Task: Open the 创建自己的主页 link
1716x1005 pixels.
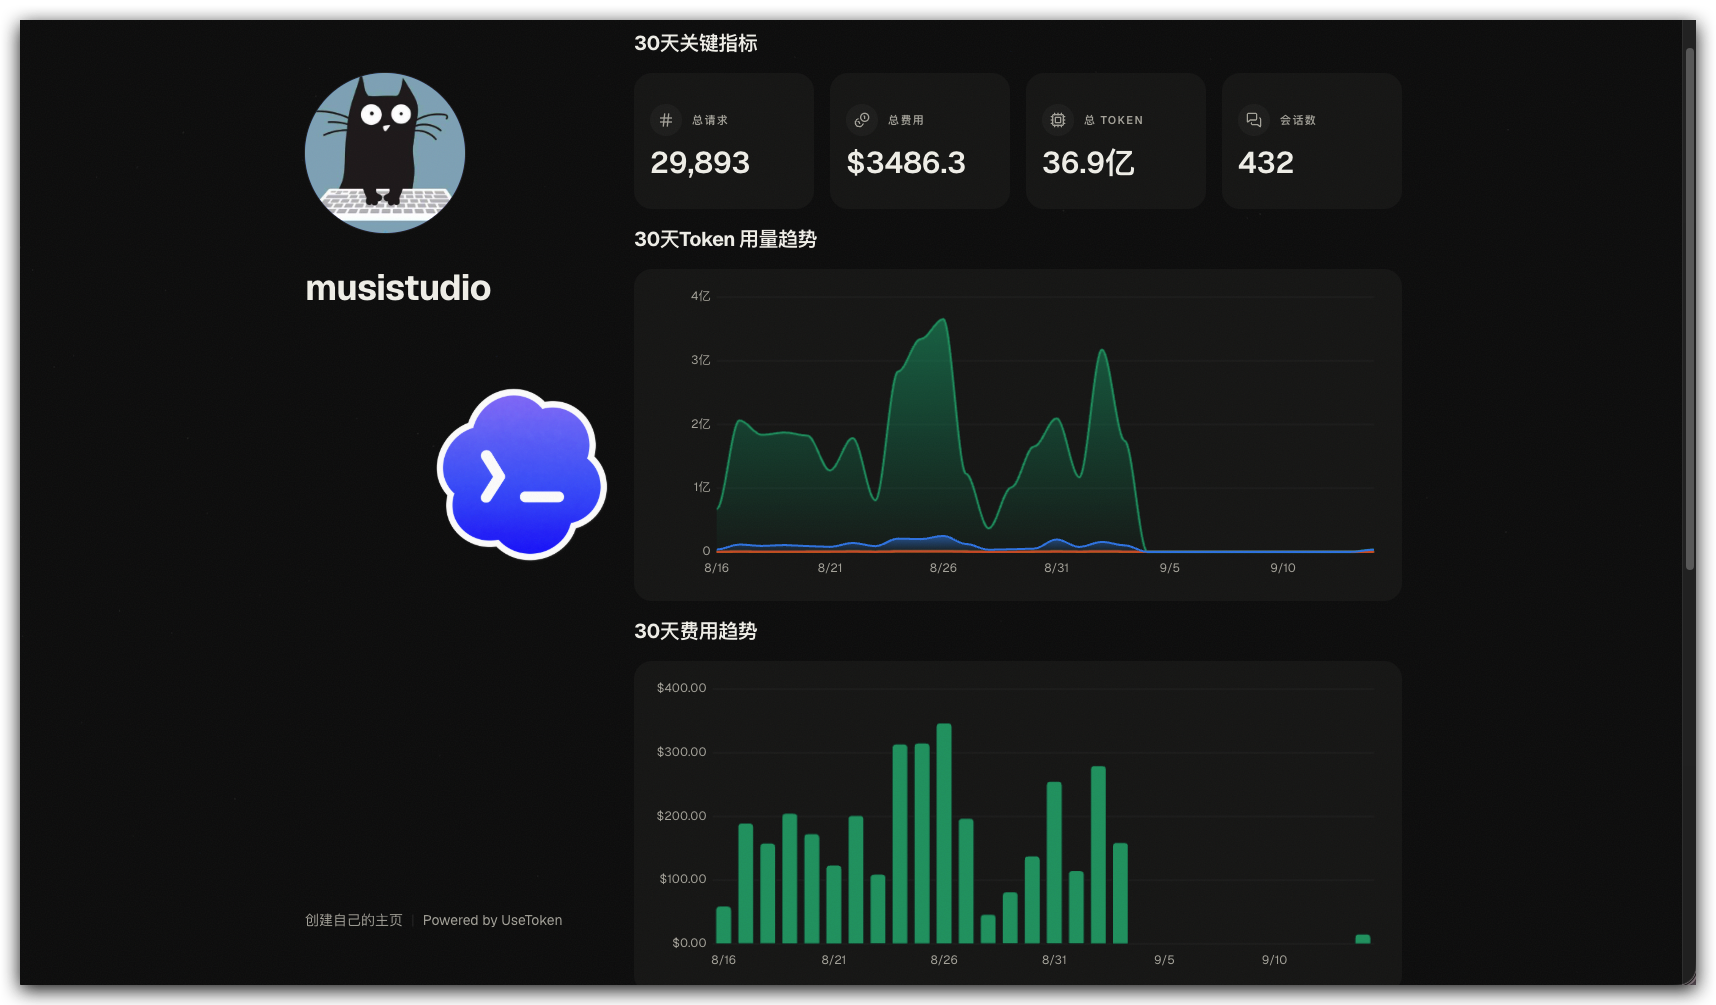Action: tap(354, 920)
